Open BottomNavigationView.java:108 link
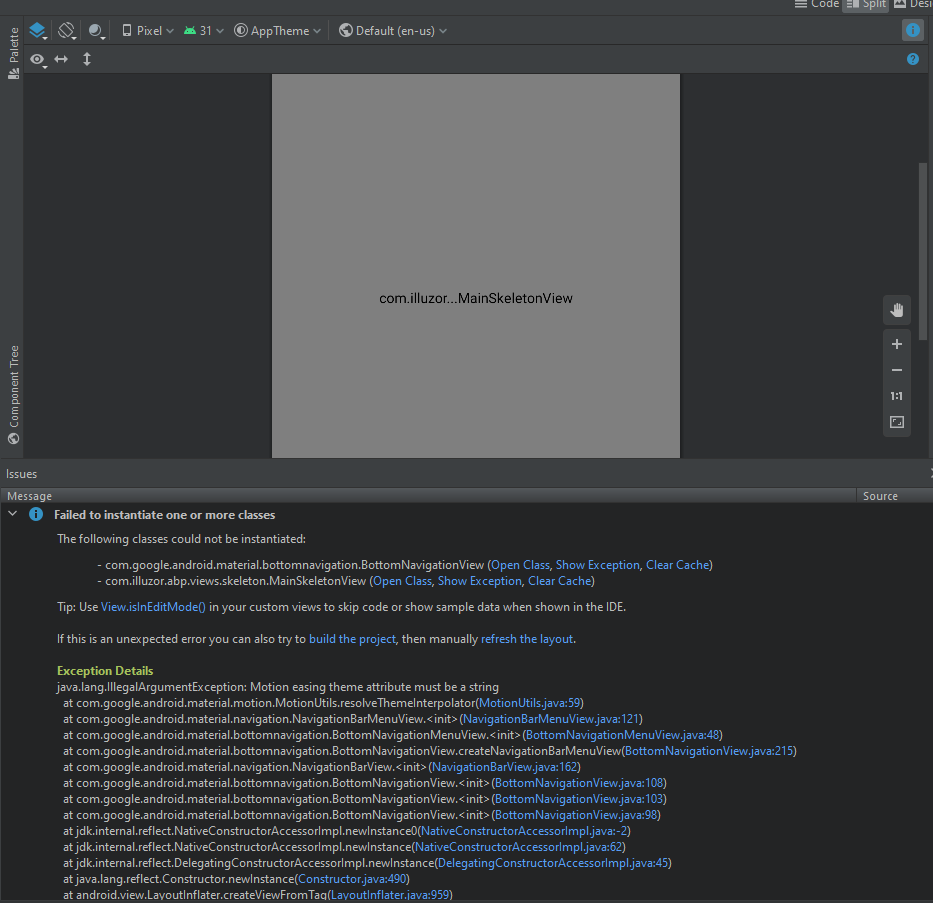The height and width of the screenshot is (903, 933). pos(578,783)
